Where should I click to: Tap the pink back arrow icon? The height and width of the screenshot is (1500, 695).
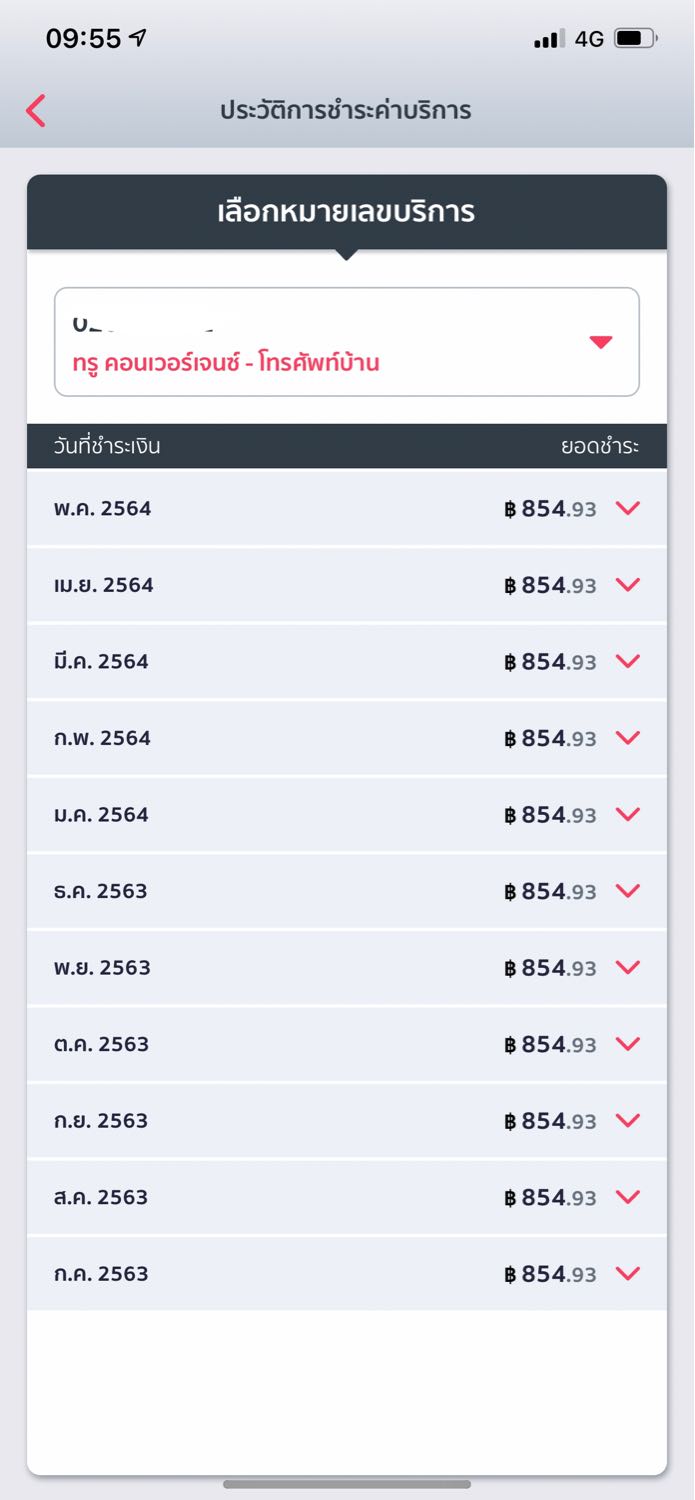[36, 110]
